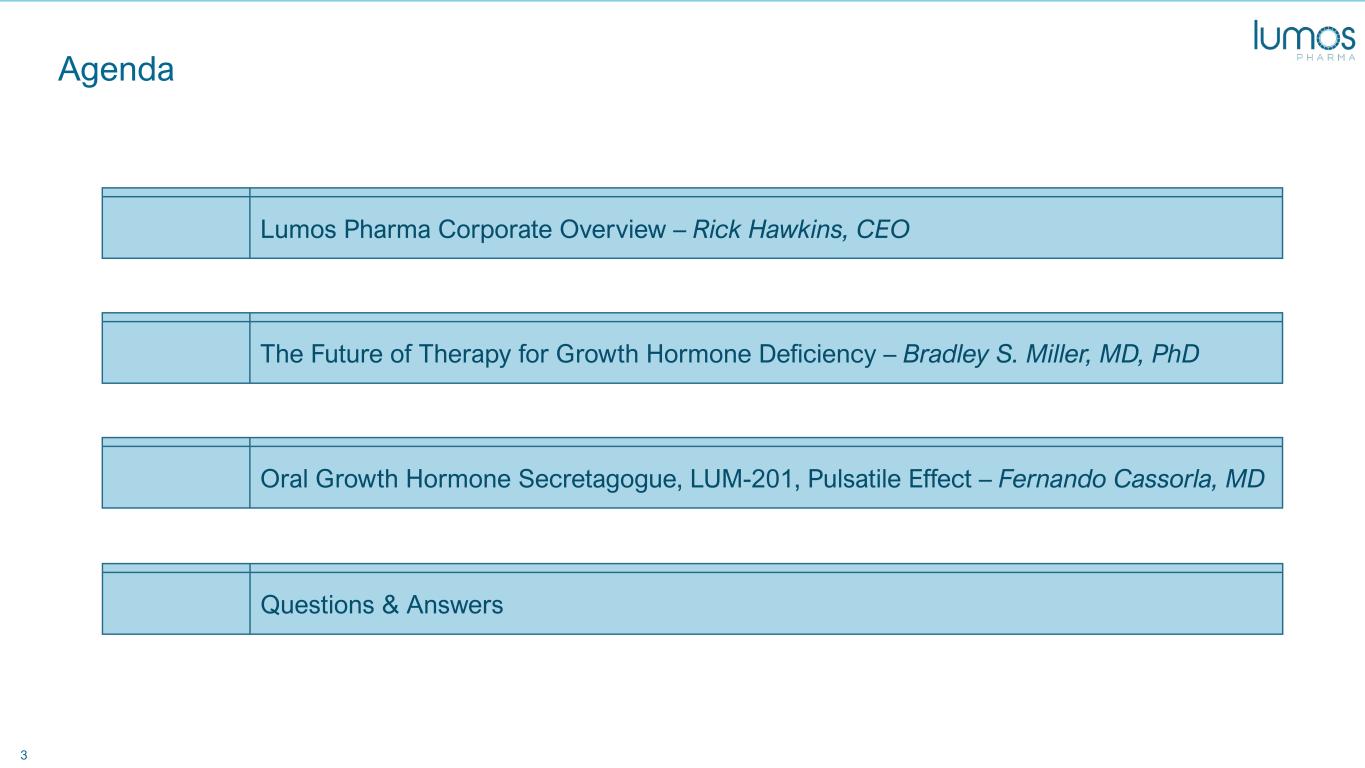Click the thin header strip above Questions & Answers
This screenshot has width=1365, height=768.
pos(765,567)
